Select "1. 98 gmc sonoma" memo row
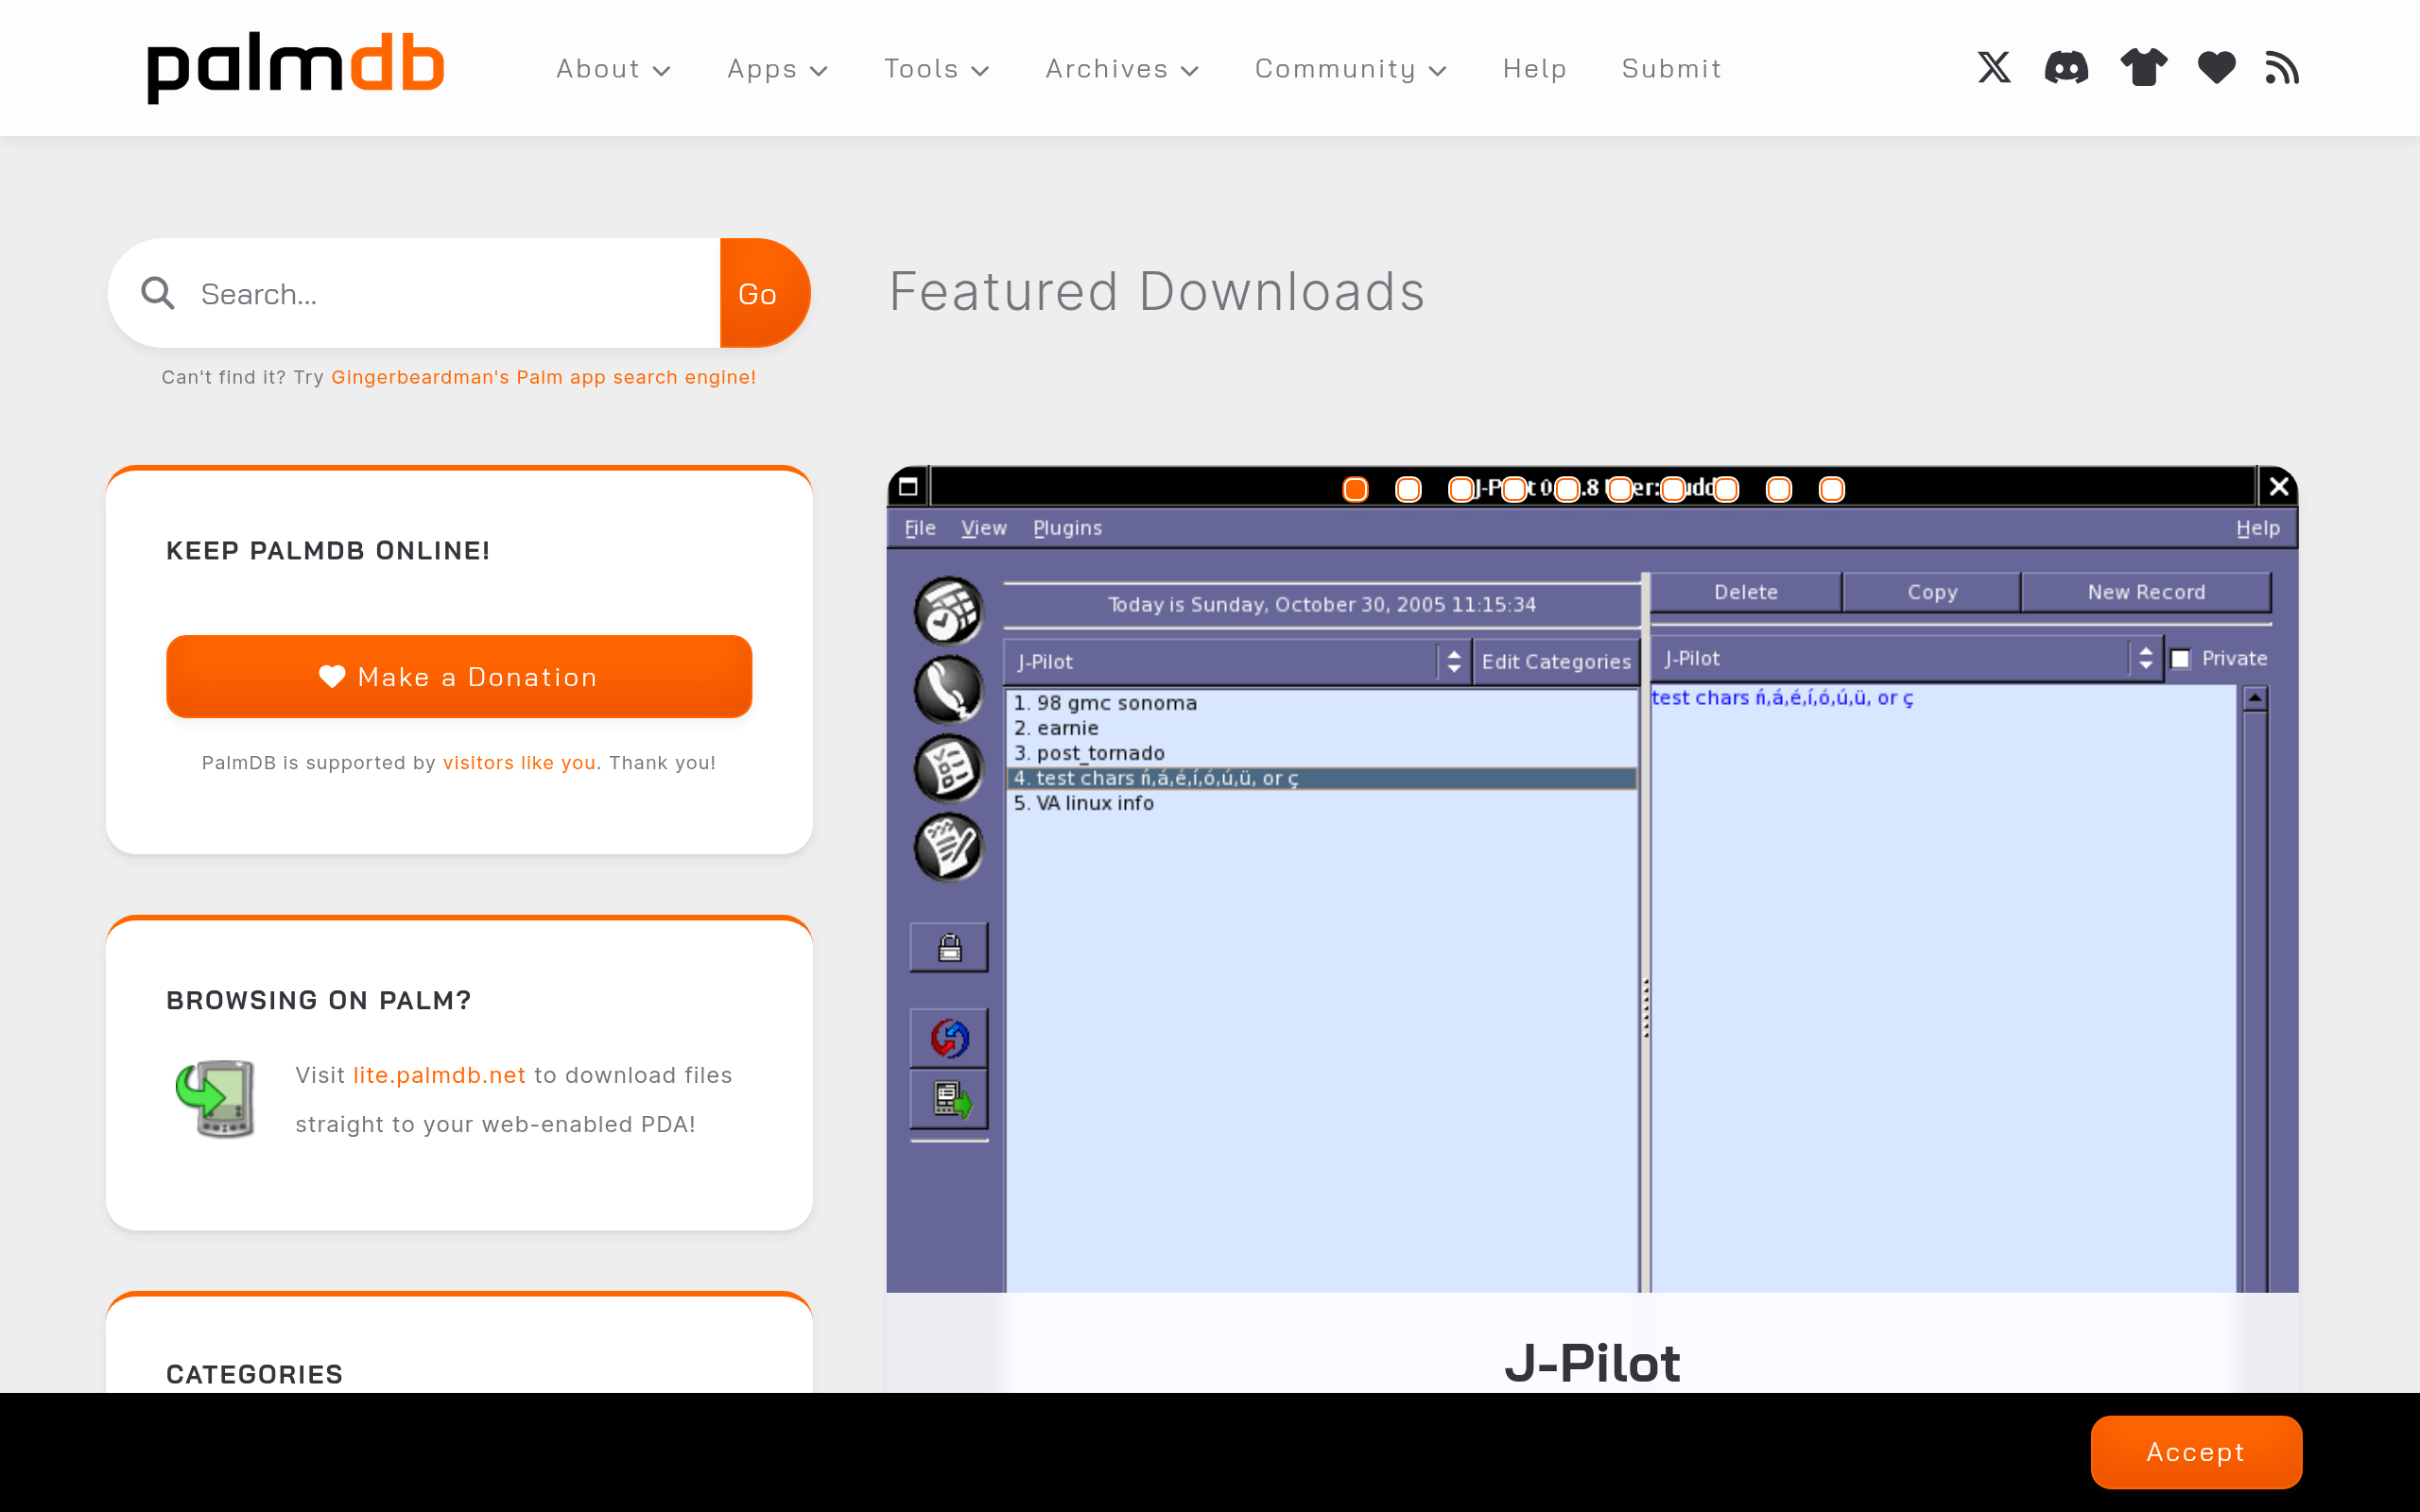Image resolution: width=2420 pixels, height=1512 pixels. coord(1322,703)
